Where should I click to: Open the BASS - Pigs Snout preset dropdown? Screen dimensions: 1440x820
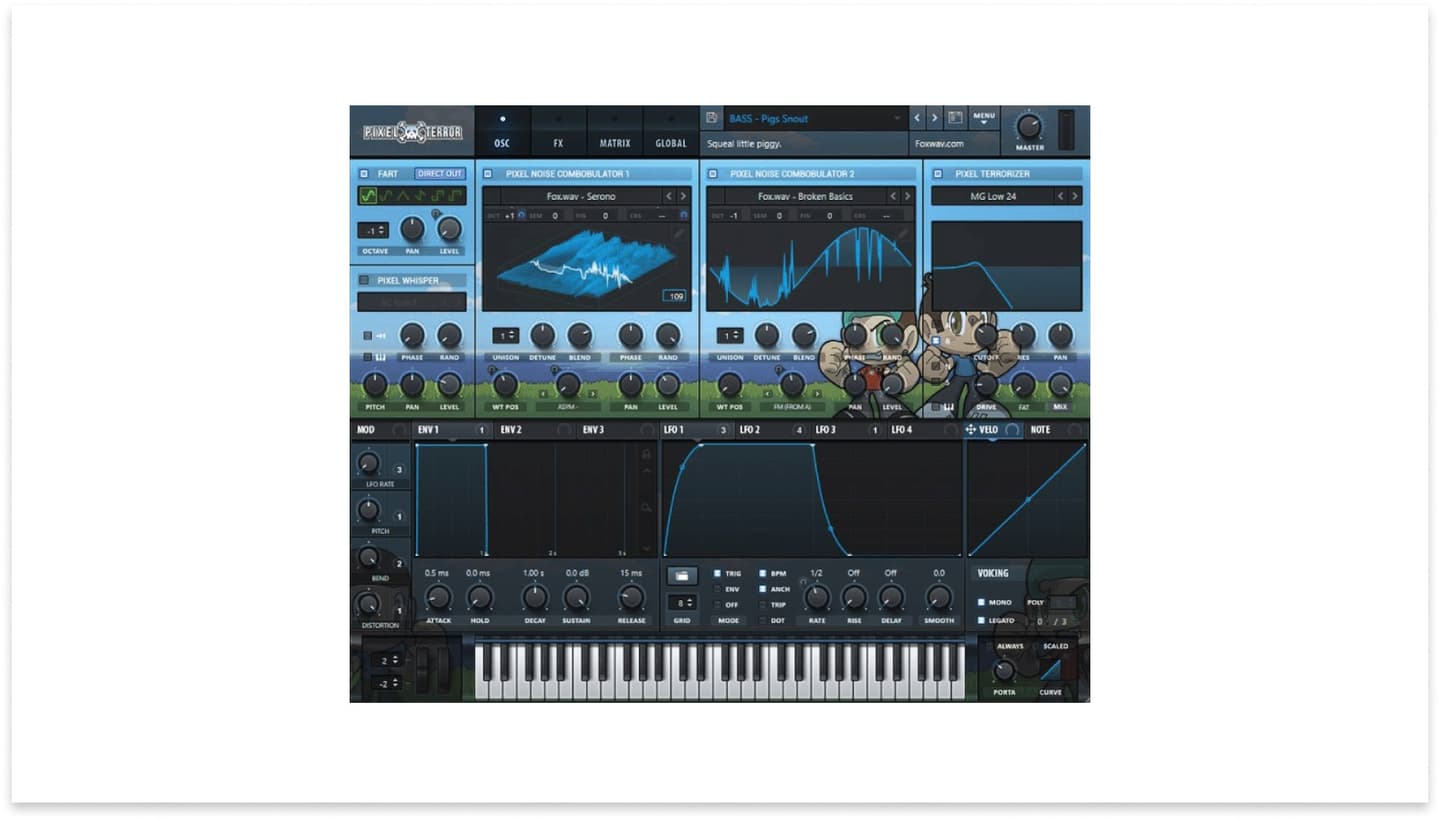click(814, 118)
